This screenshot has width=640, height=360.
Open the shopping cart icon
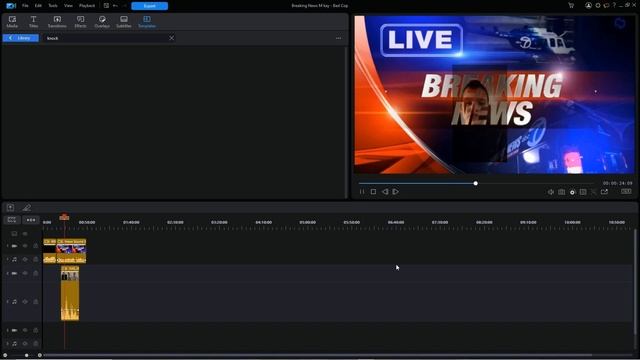pos(571,6)
